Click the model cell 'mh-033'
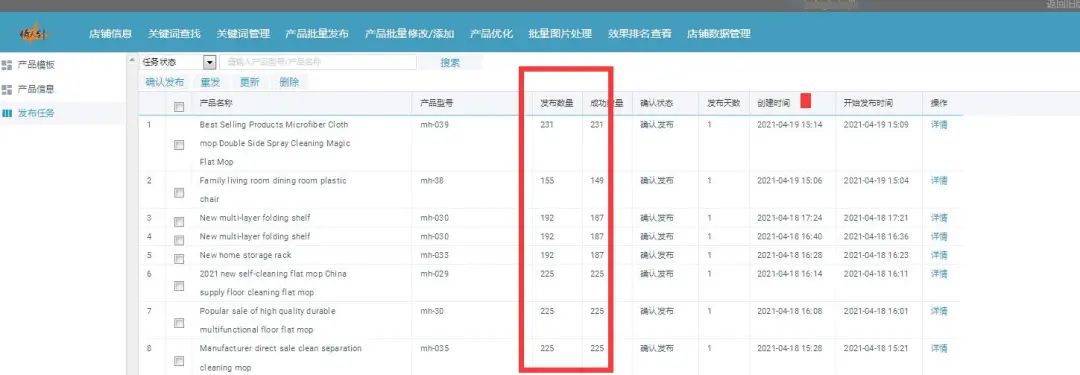Viewport: 1080px width, 375px height. [434, 255]
